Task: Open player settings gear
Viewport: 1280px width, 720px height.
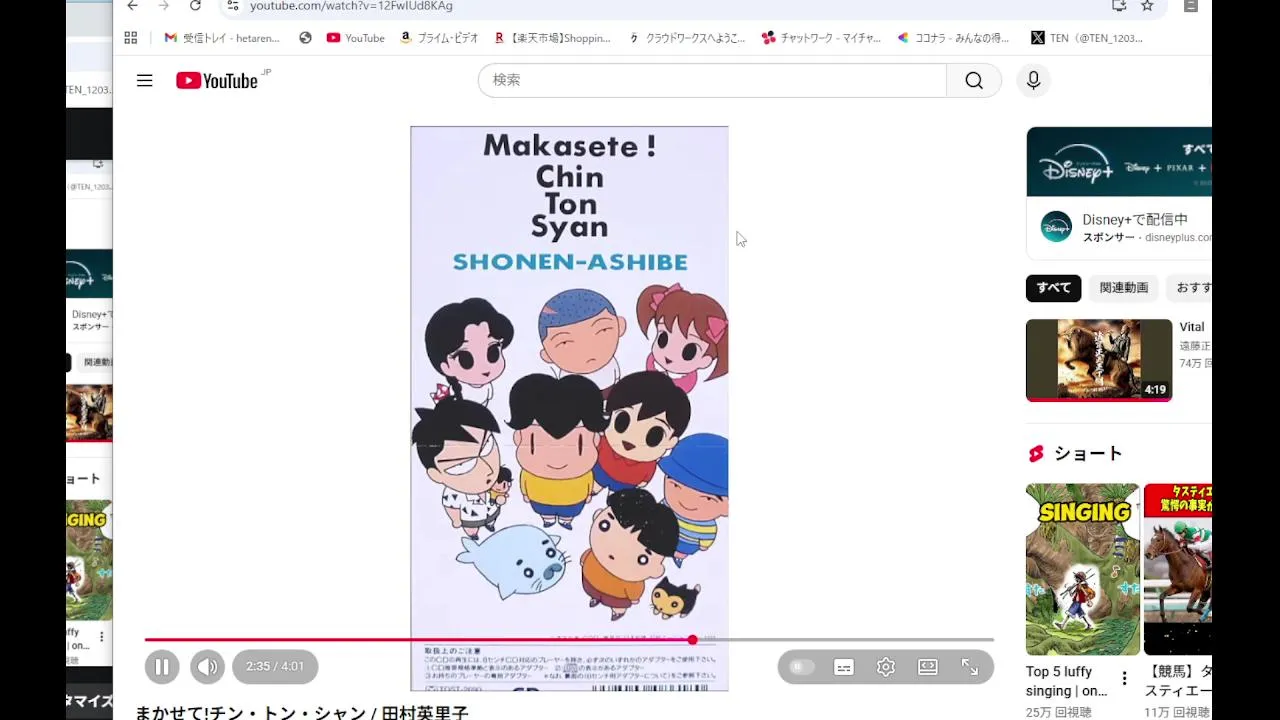Action: [x=886, y=667]
